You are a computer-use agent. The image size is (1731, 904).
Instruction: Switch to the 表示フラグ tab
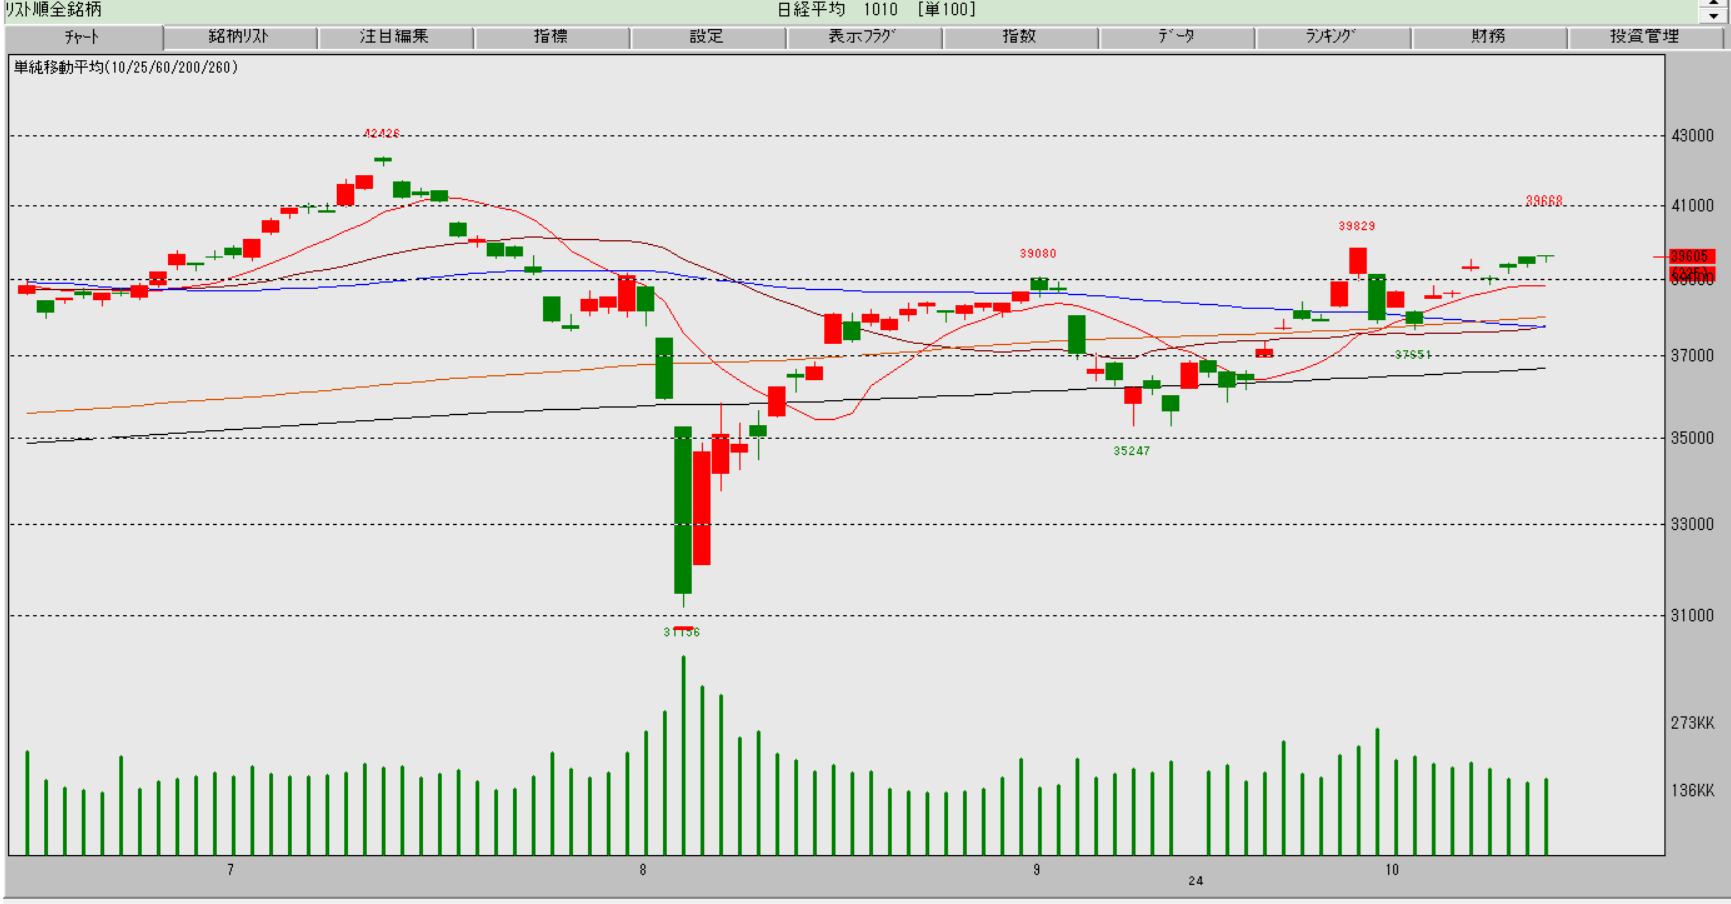tap(863, 37)
